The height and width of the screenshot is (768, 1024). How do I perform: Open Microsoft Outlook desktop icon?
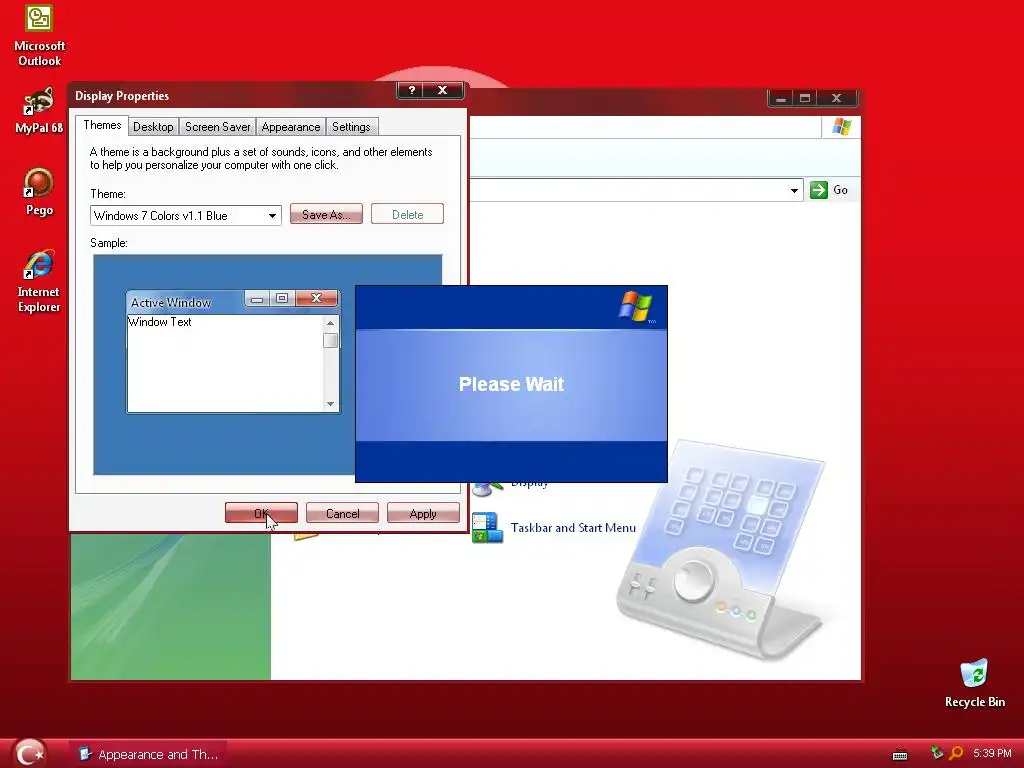click(39, 35)
